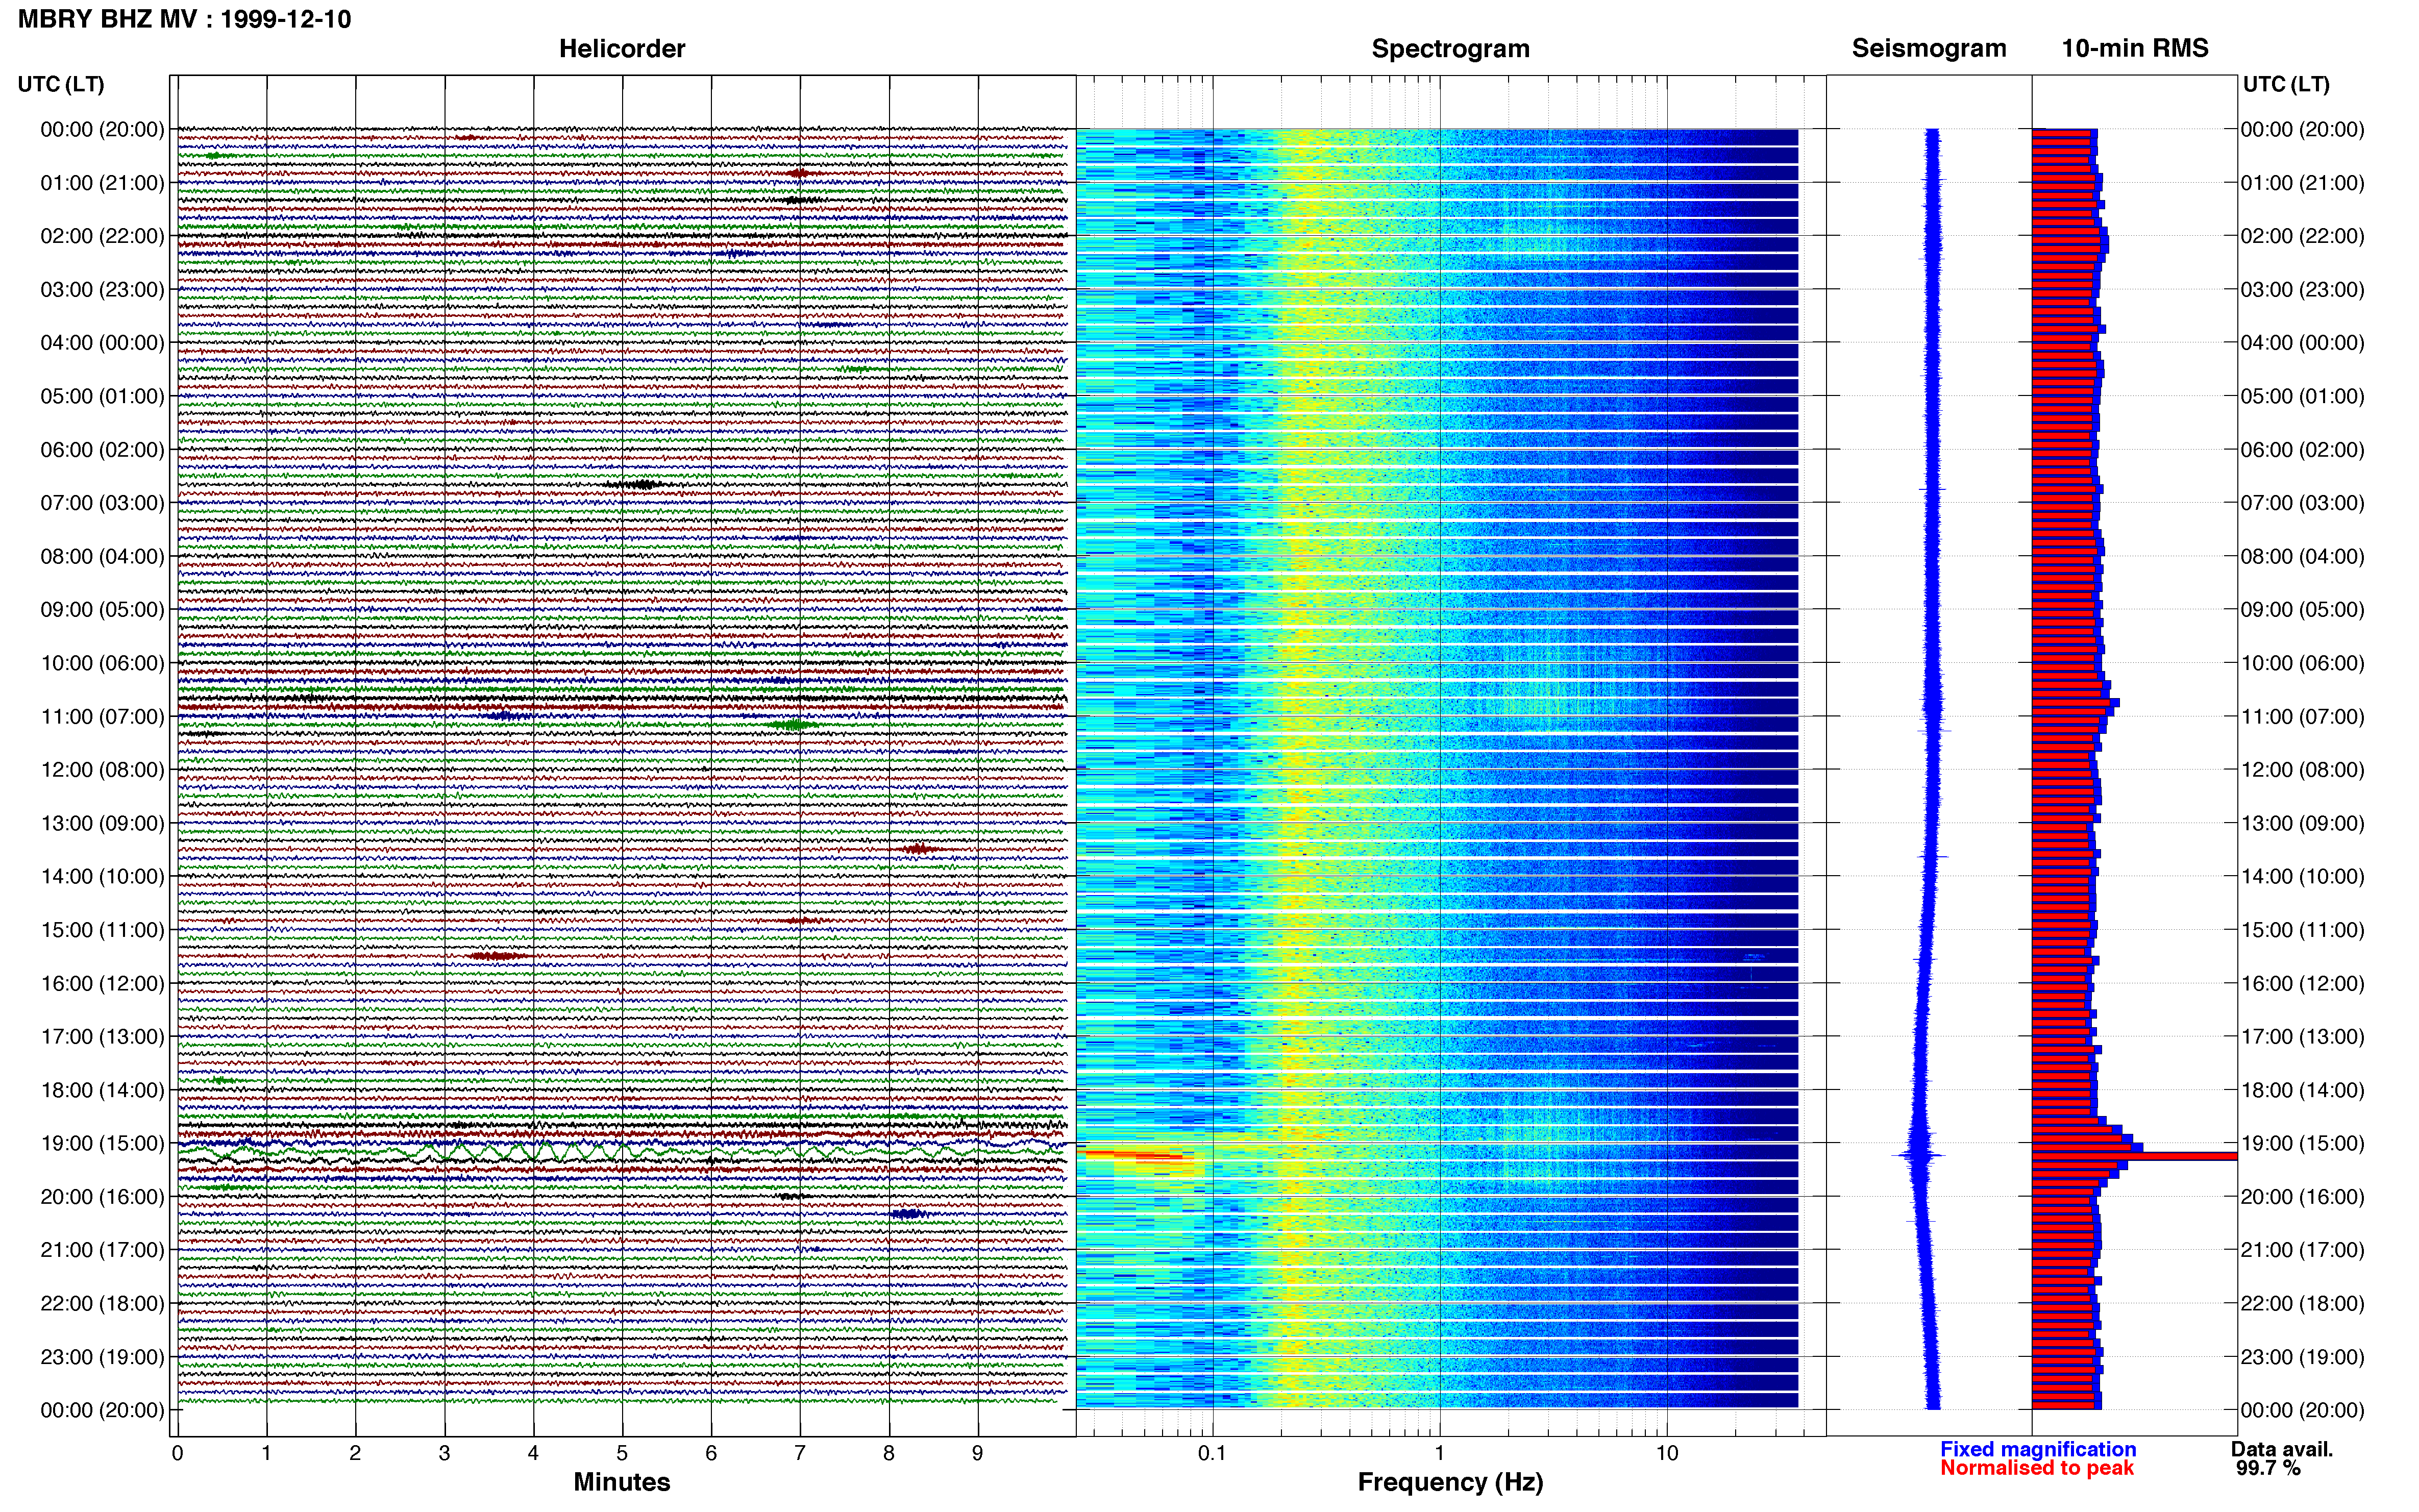
Task: Click frequency tick label 10
Action: pos(1667,1453)
